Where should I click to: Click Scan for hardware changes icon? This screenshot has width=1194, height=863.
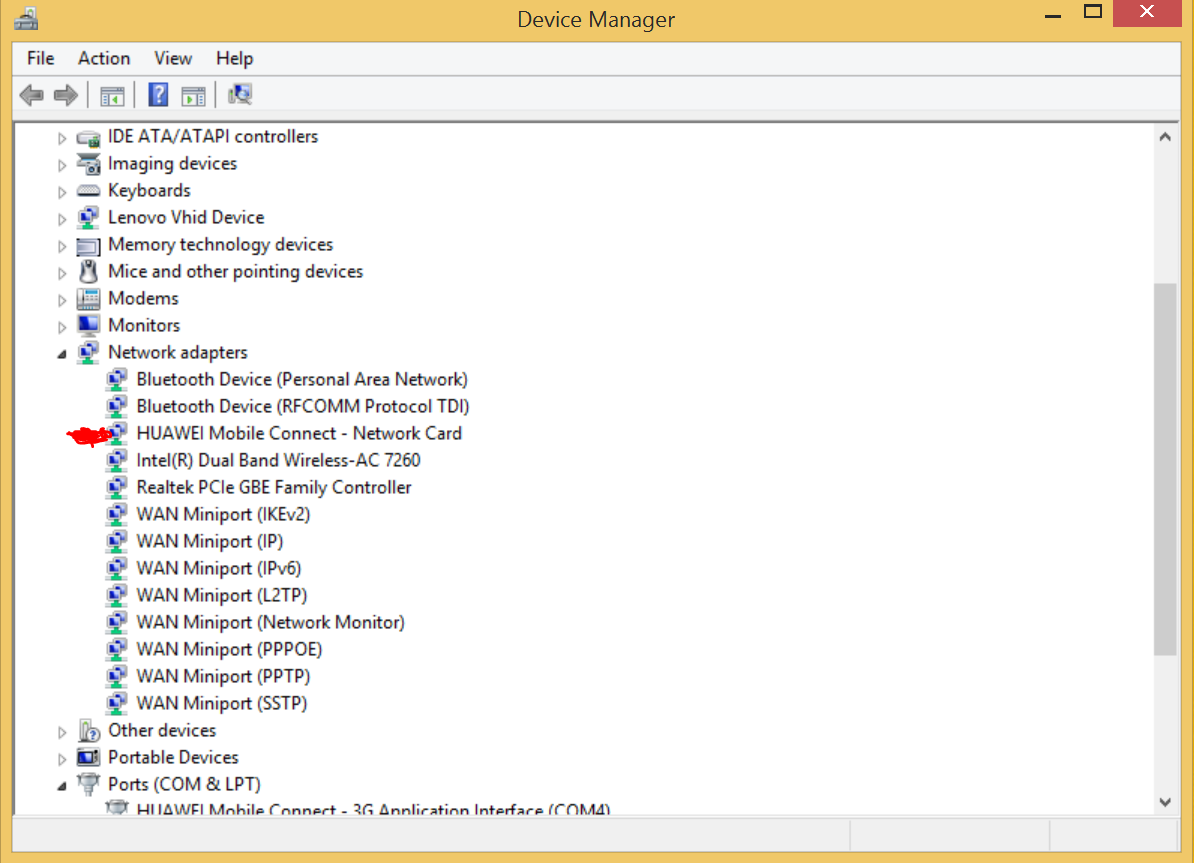point(240,95)
